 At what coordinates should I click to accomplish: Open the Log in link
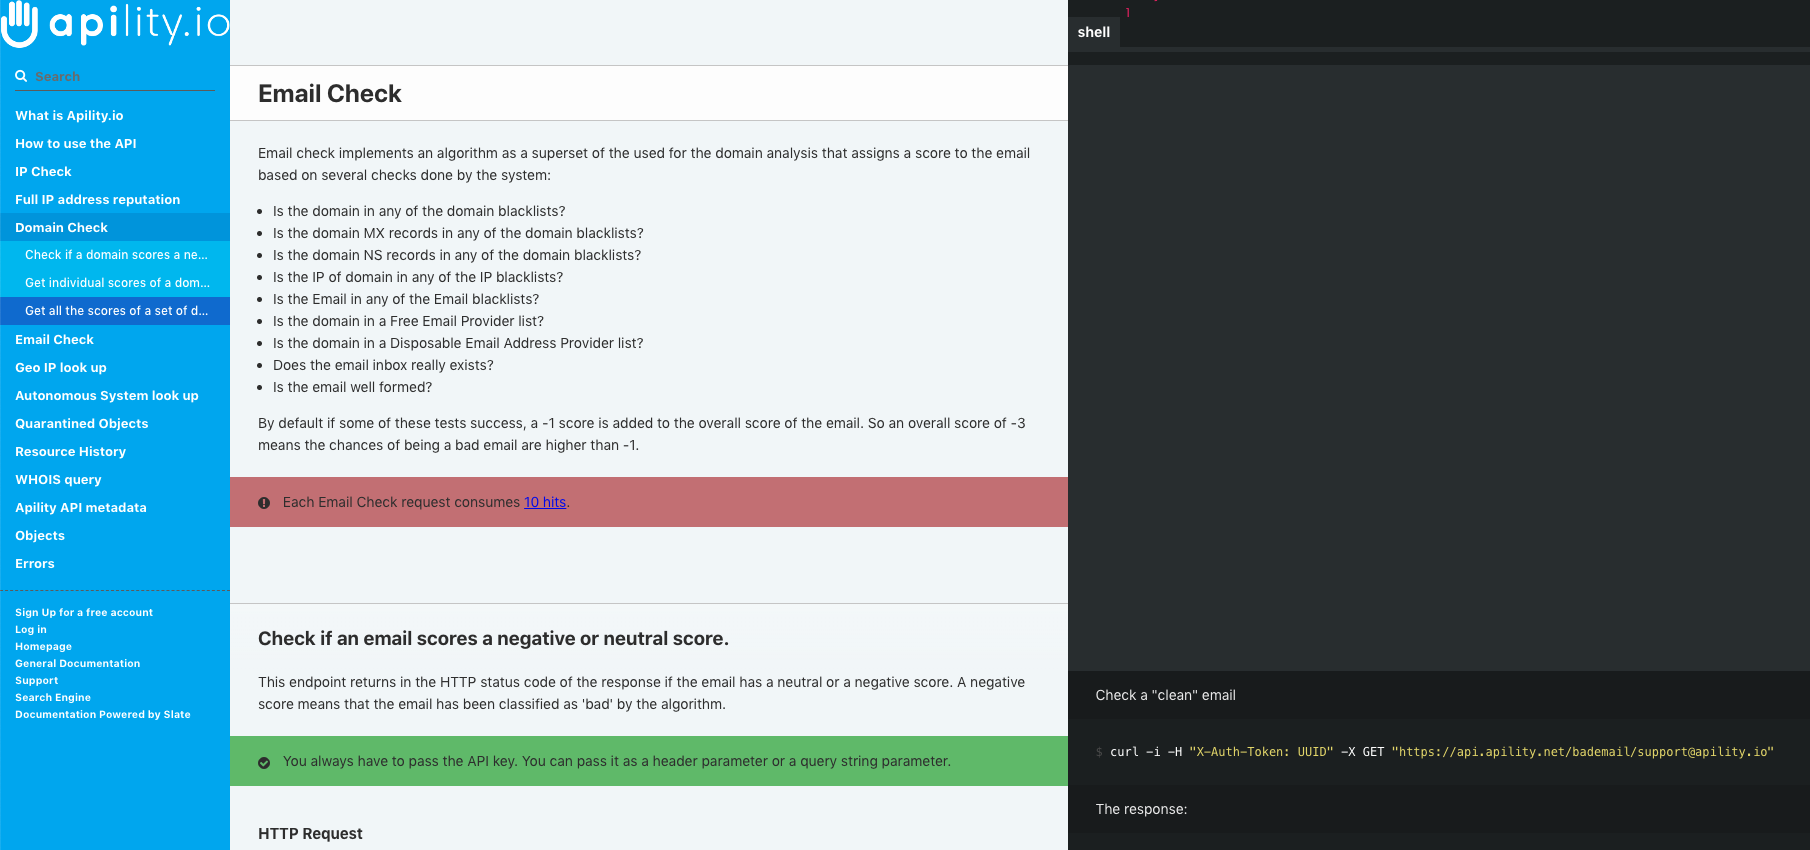tap(31, 629)
